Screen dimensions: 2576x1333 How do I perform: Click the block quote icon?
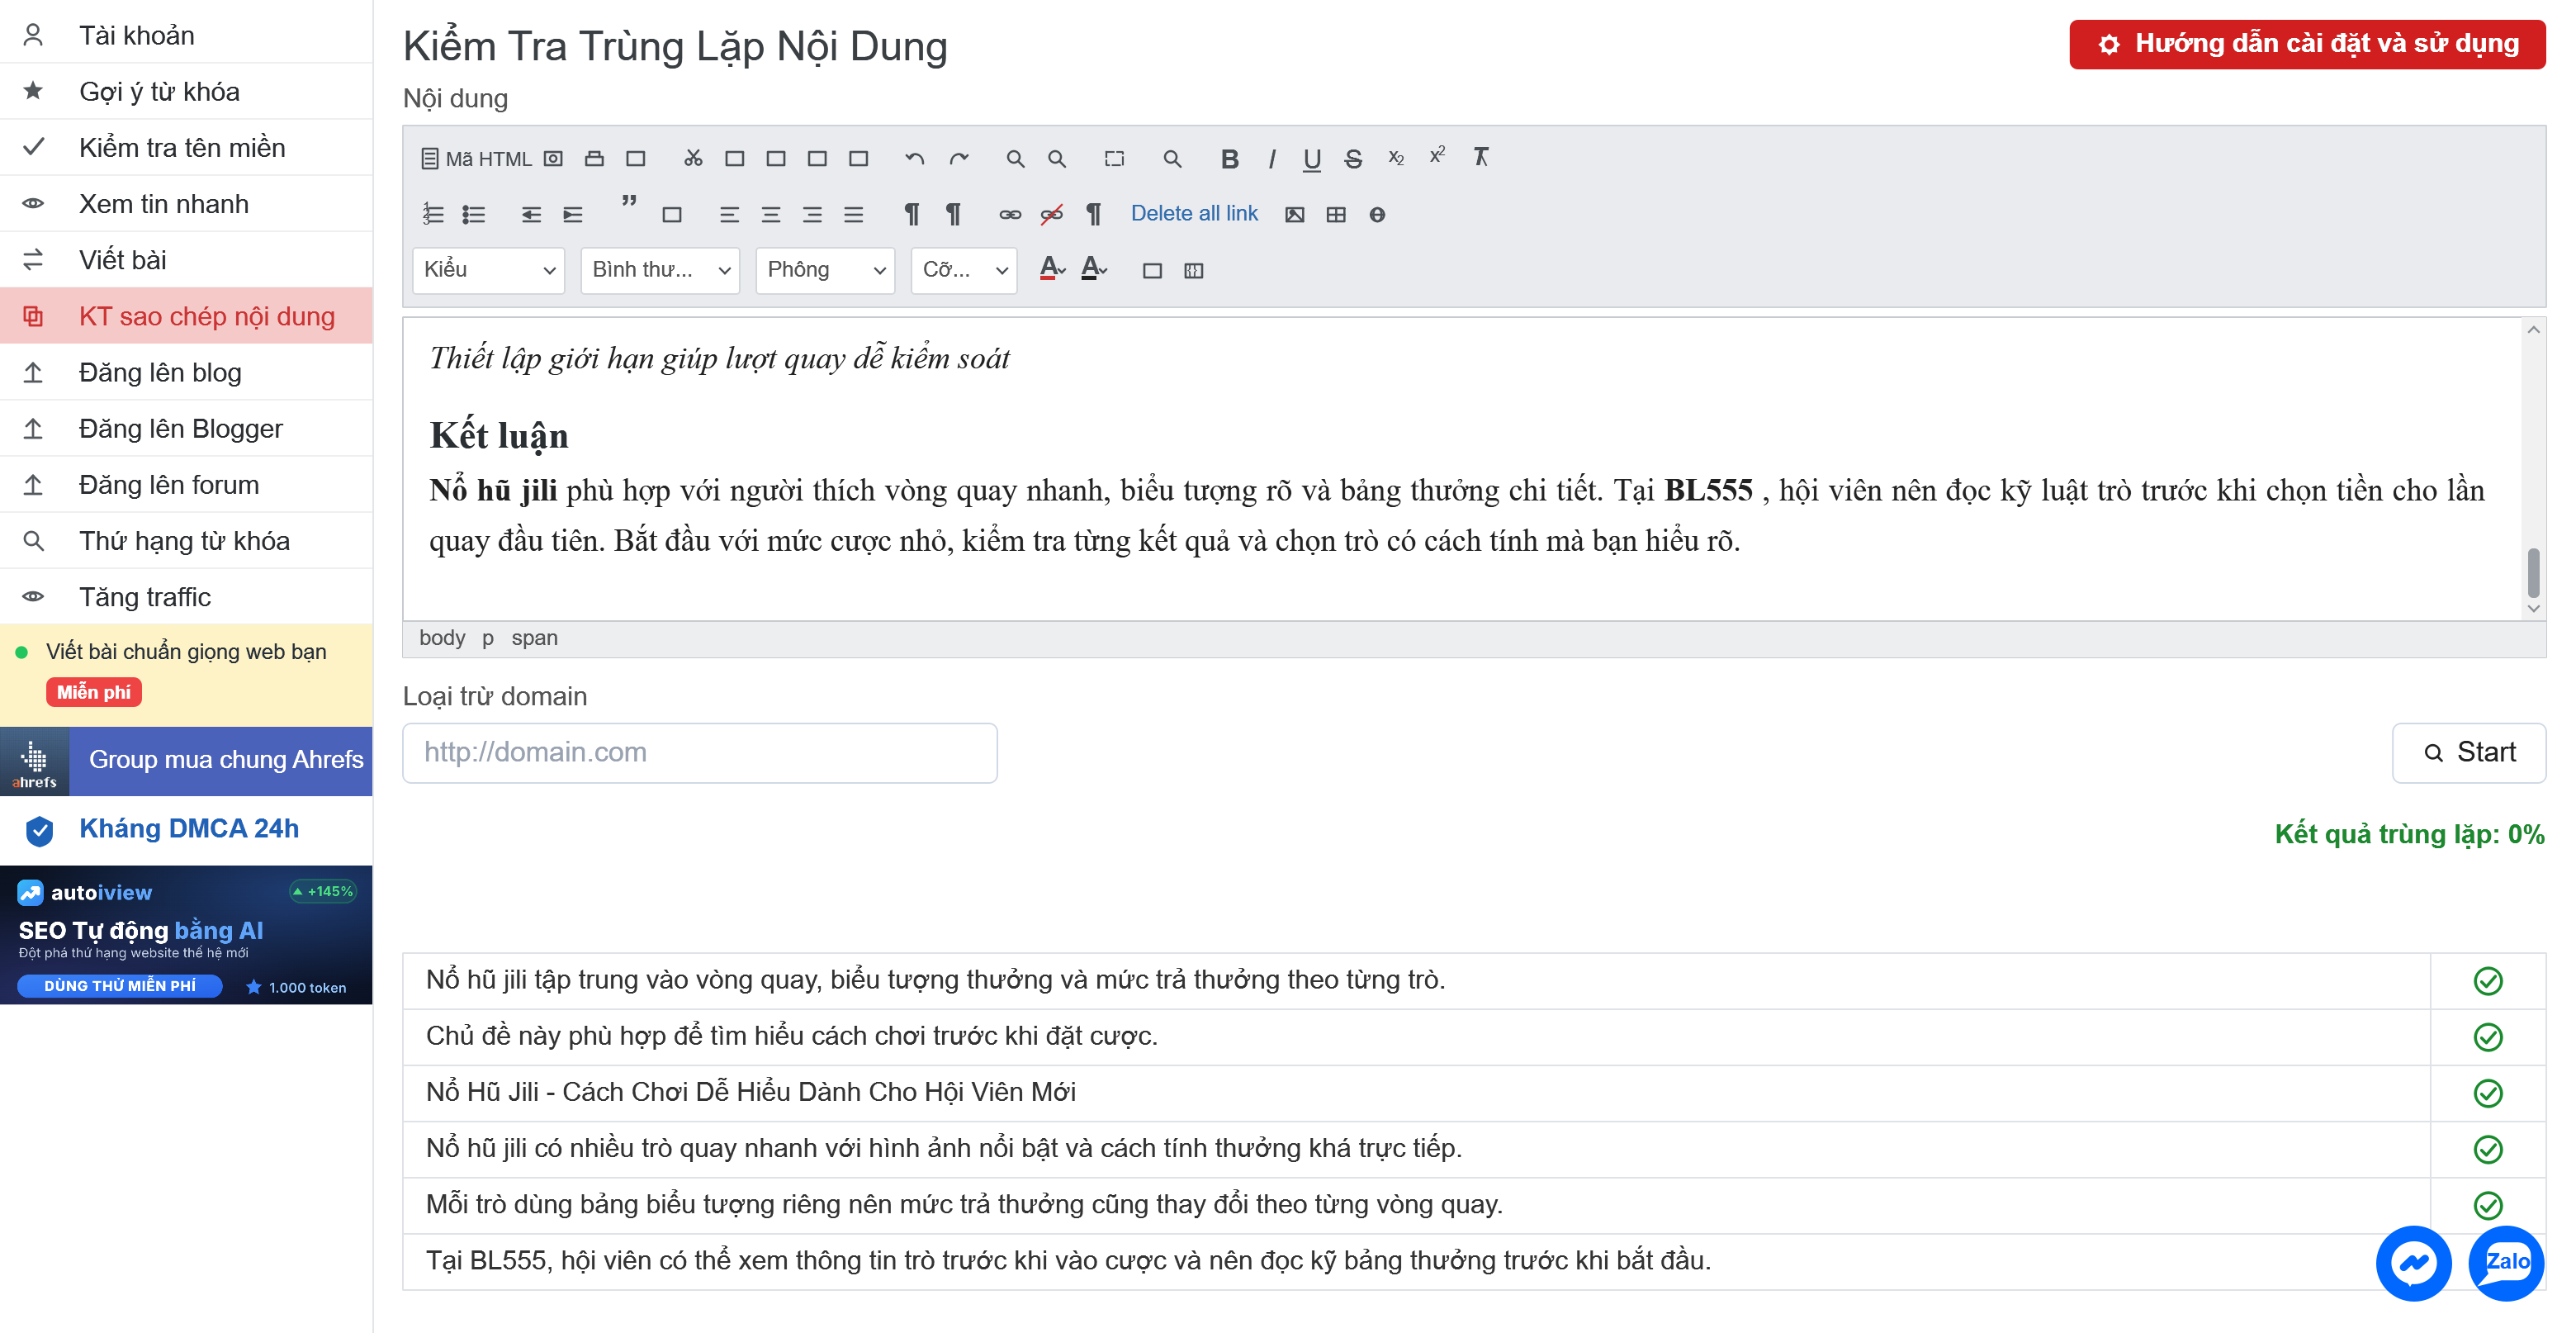tap(629, 204)
